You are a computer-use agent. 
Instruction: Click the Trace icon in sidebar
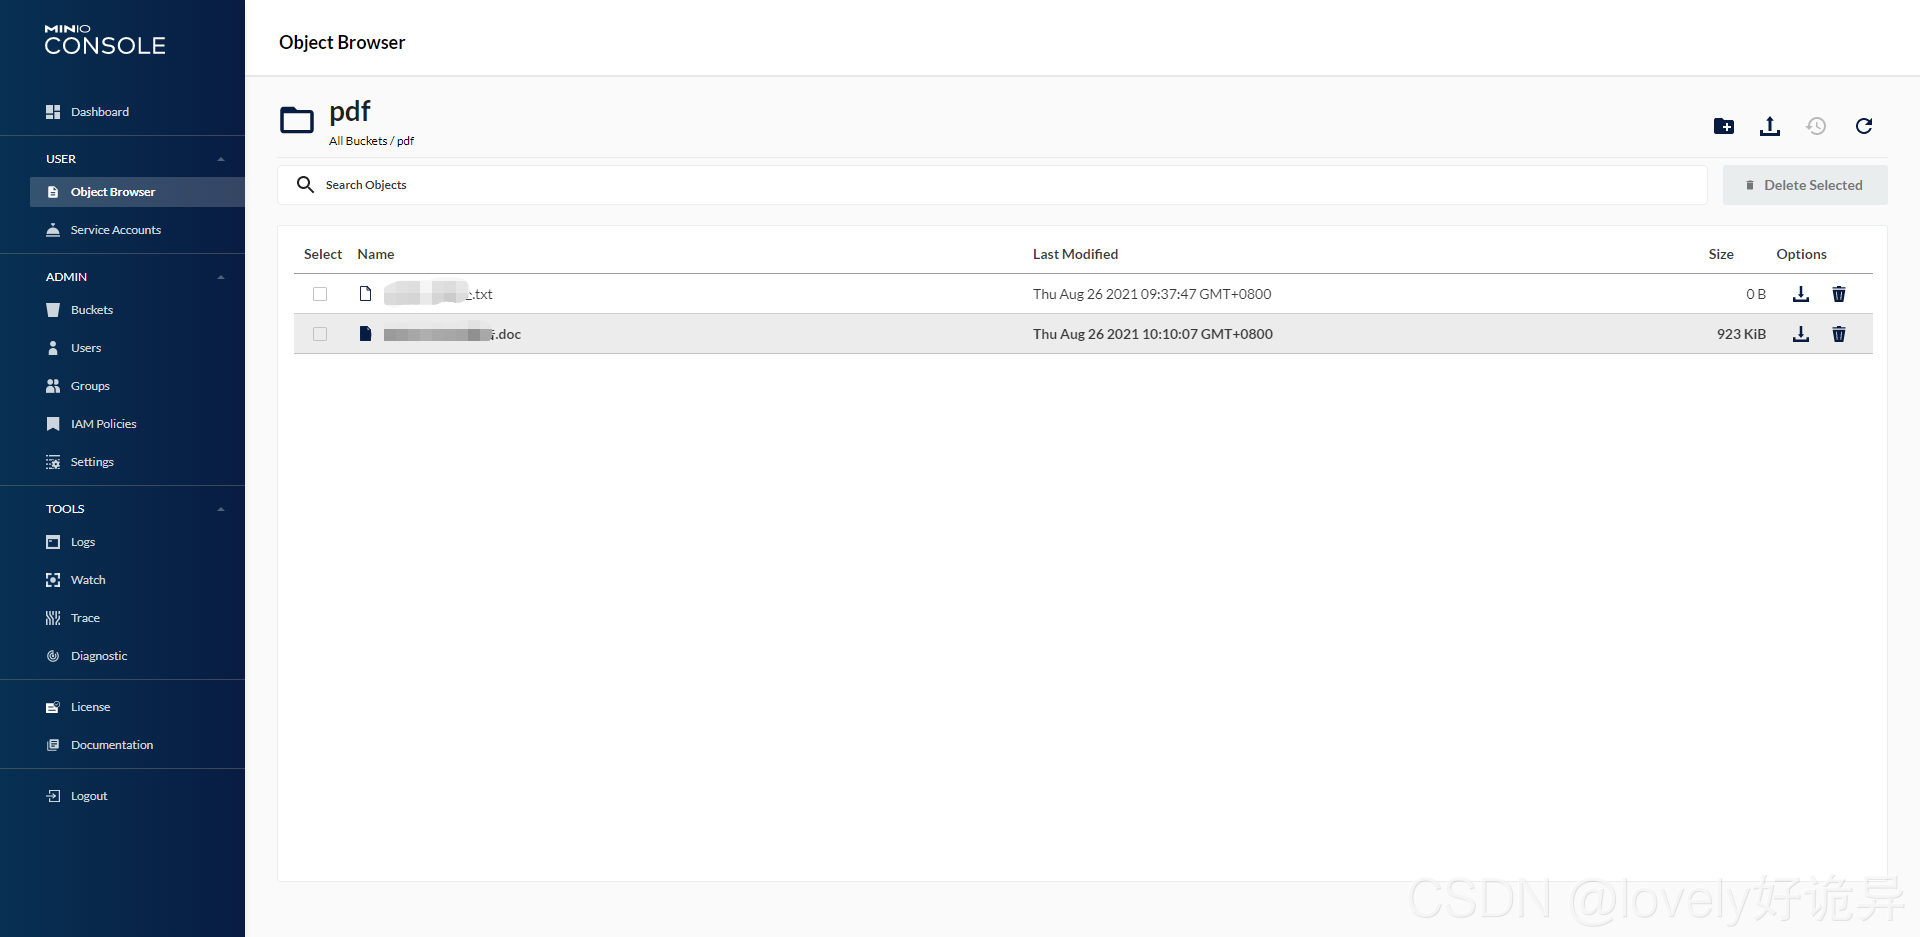point(53,618)
